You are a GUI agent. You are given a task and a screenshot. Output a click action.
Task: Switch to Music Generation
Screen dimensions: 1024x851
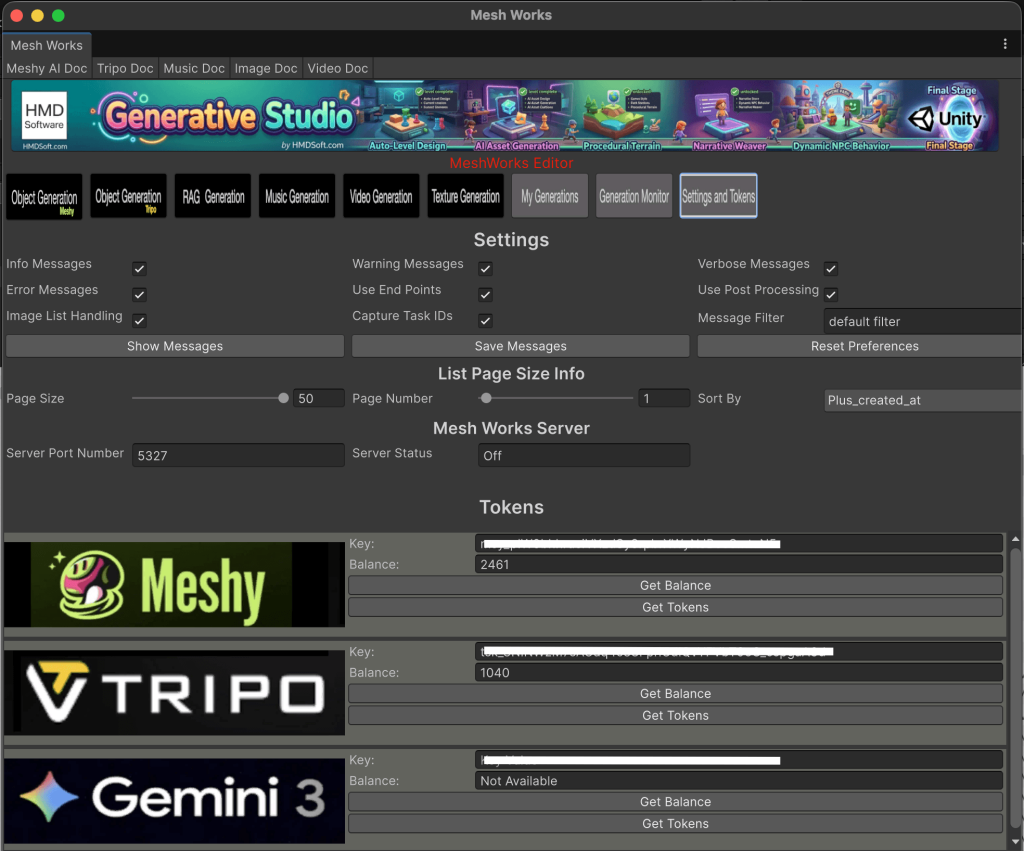tap(297, 196)
